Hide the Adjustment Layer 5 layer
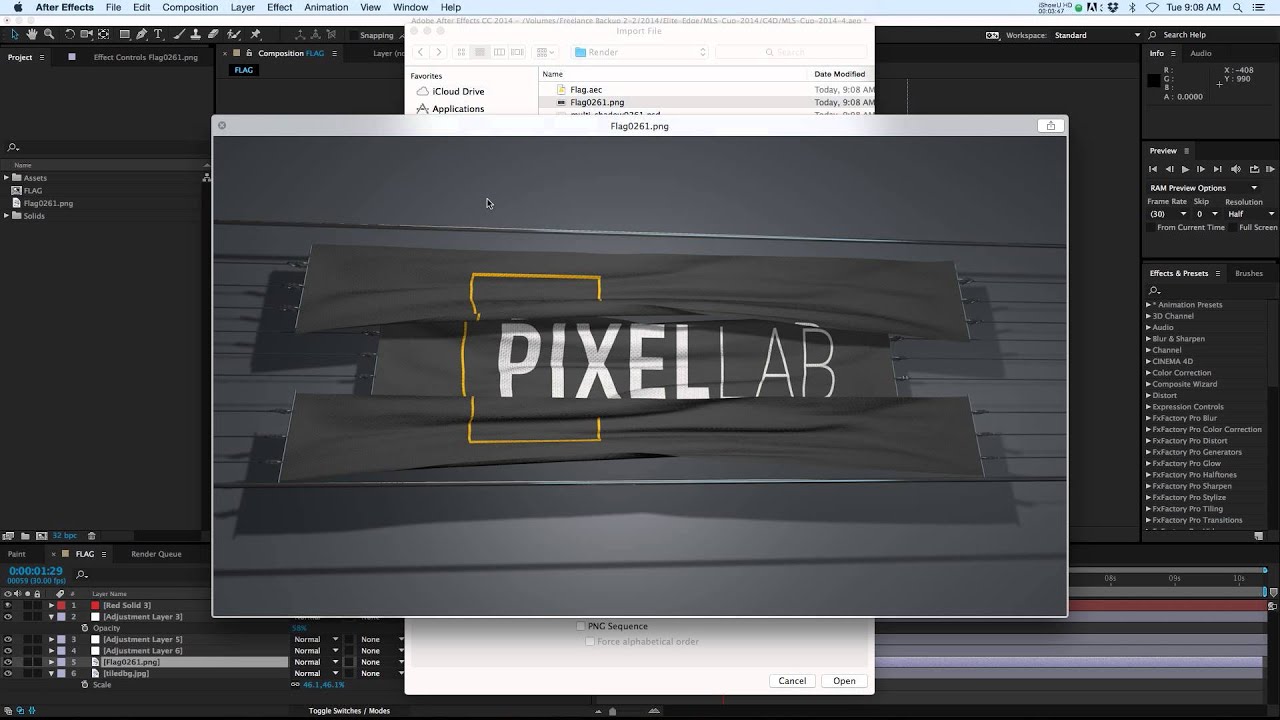The height and width of the screenshot is (720, 1280). coord(8,639)
